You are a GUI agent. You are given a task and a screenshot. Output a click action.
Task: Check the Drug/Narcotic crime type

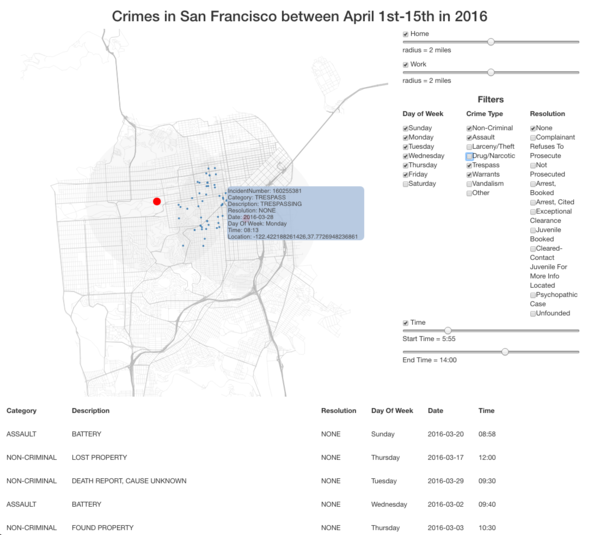tap(469, 156)
